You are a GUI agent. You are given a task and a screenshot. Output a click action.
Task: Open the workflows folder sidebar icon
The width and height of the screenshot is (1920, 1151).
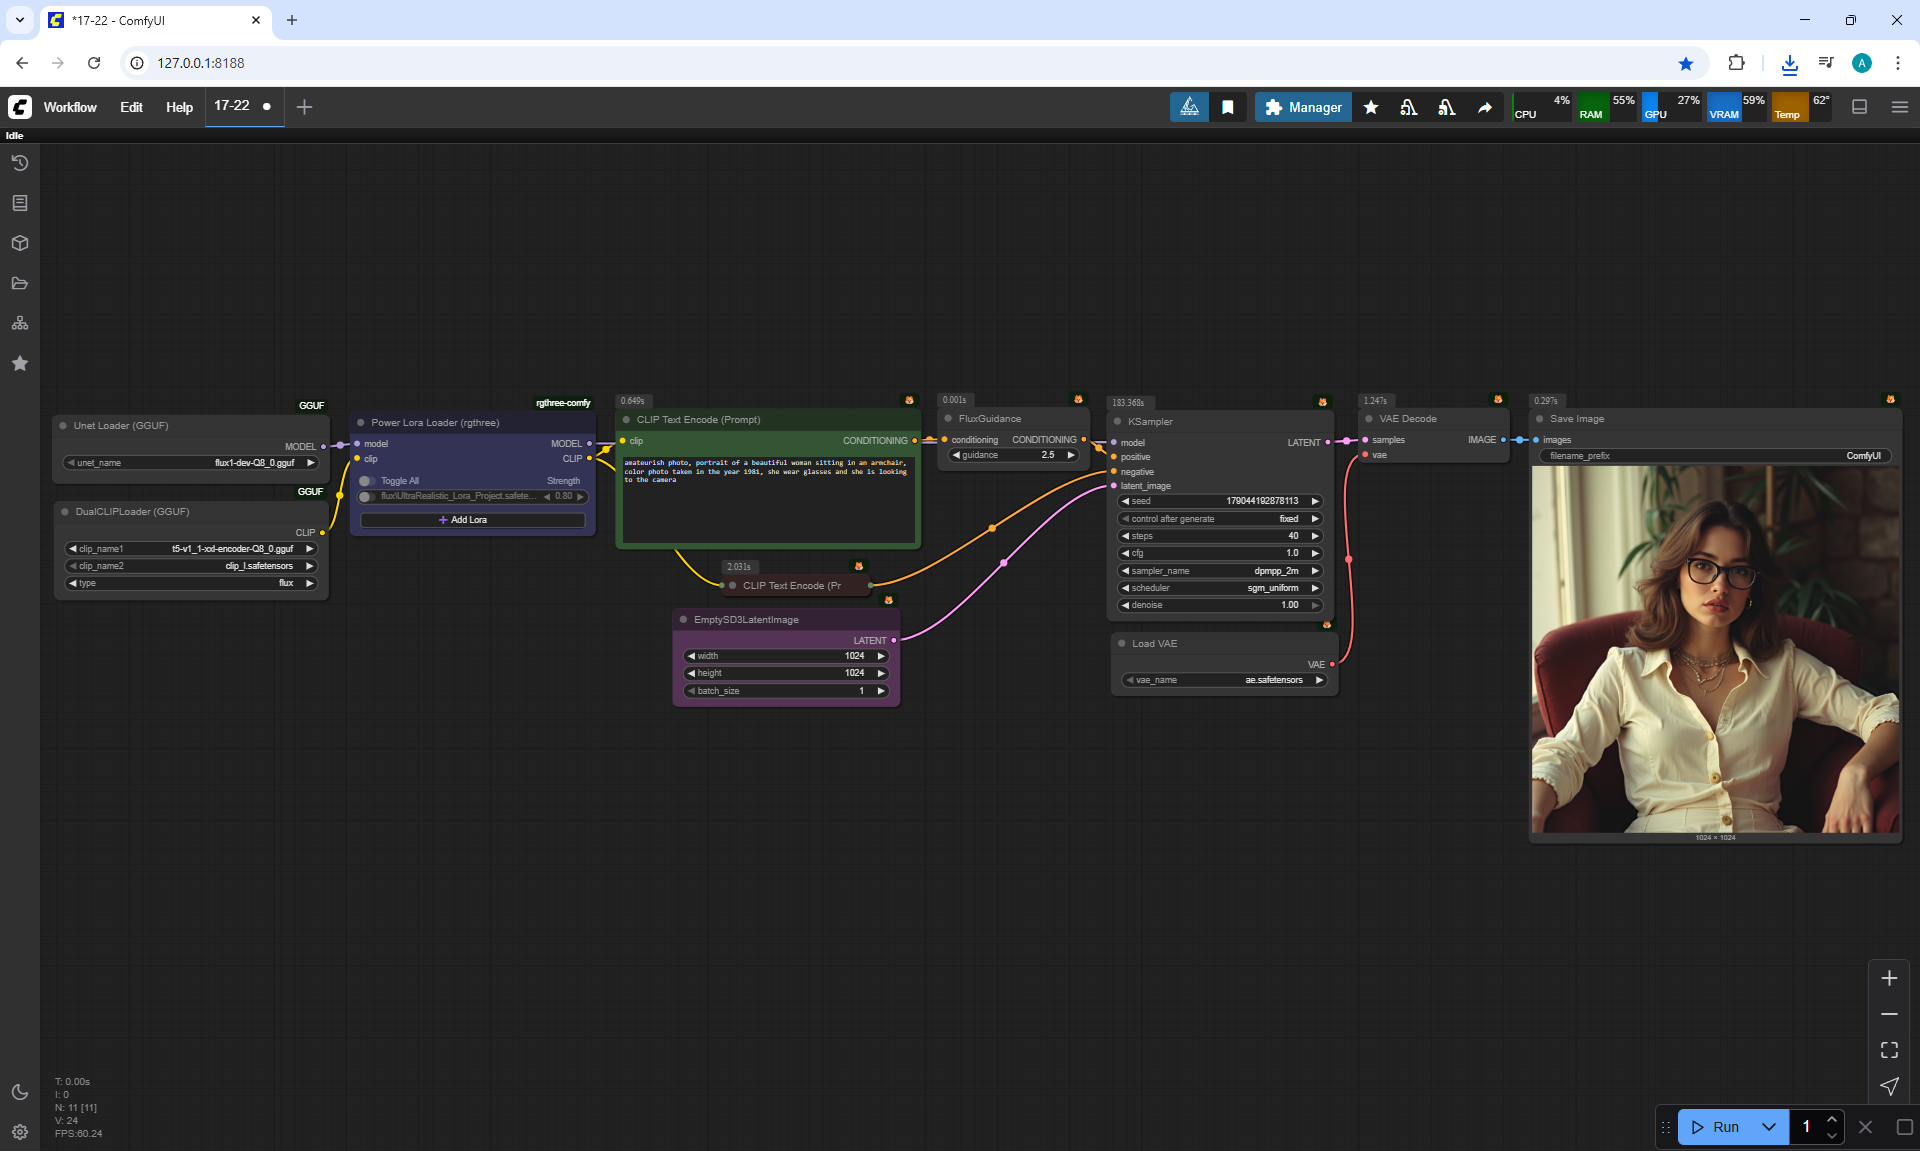pyautogui.click(x=20, y=283)
